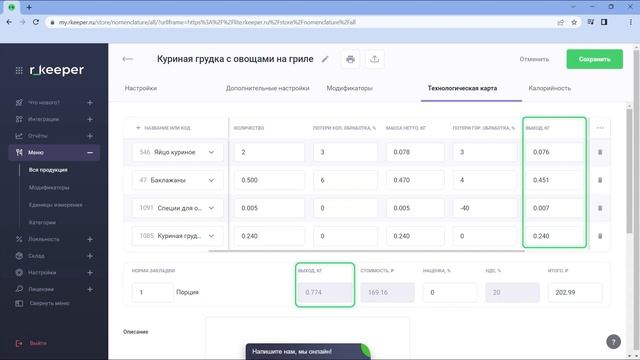Screen dimensions: 640x360
Task: Click the table horizontal scrollbar
Action: (367, 251)
